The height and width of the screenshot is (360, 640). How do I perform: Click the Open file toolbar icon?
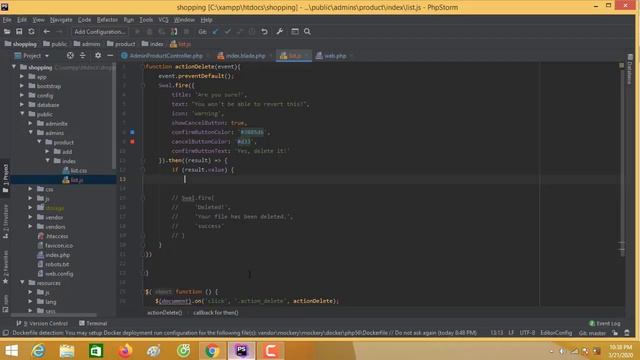[7, 31]
